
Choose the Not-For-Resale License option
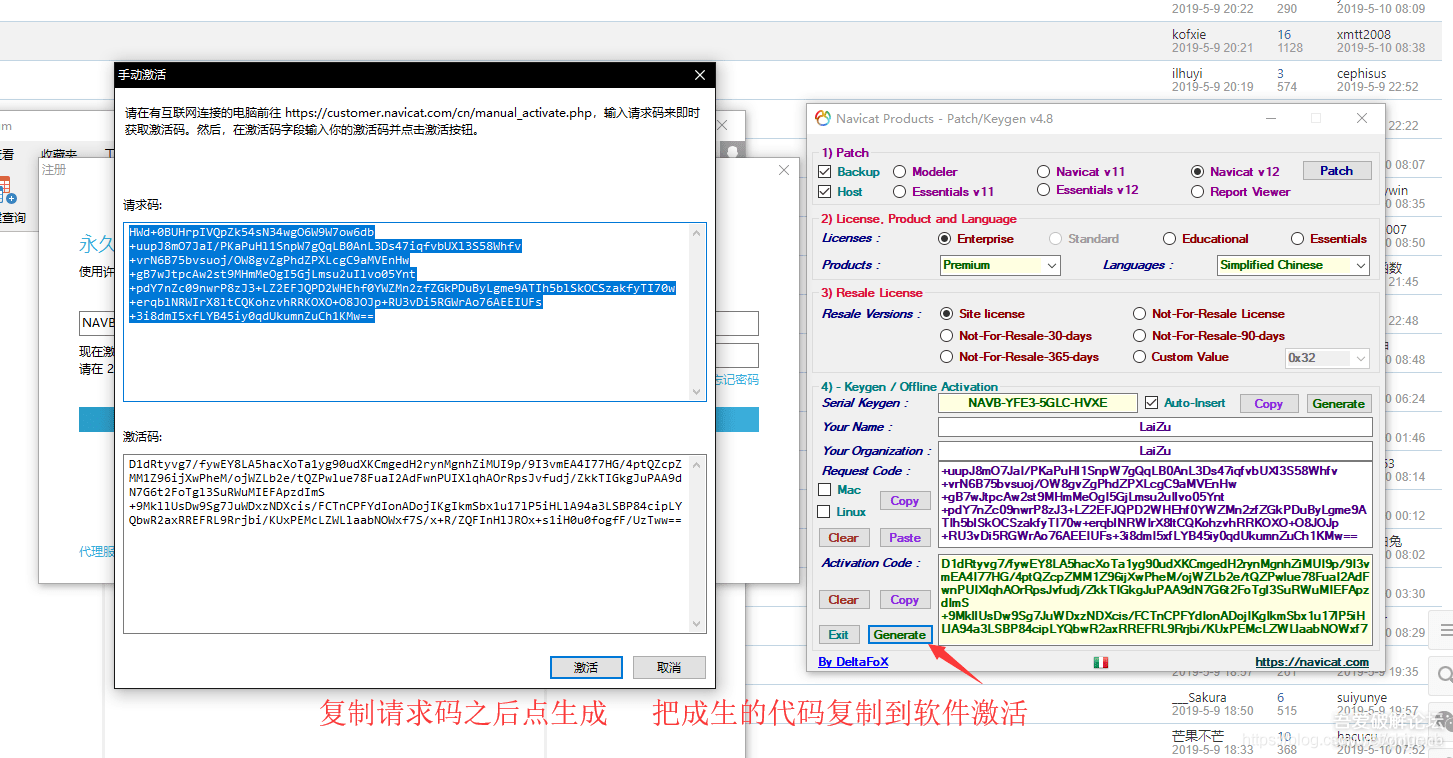(x=1140, y=314)
